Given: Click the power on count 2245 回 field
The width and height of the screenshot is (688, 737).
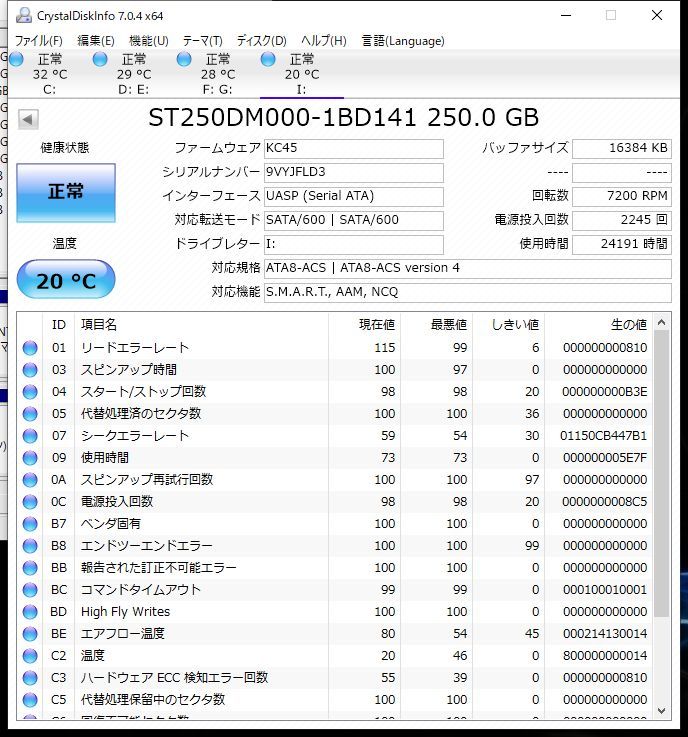Looking at the screenshot, I should point(622,220).
